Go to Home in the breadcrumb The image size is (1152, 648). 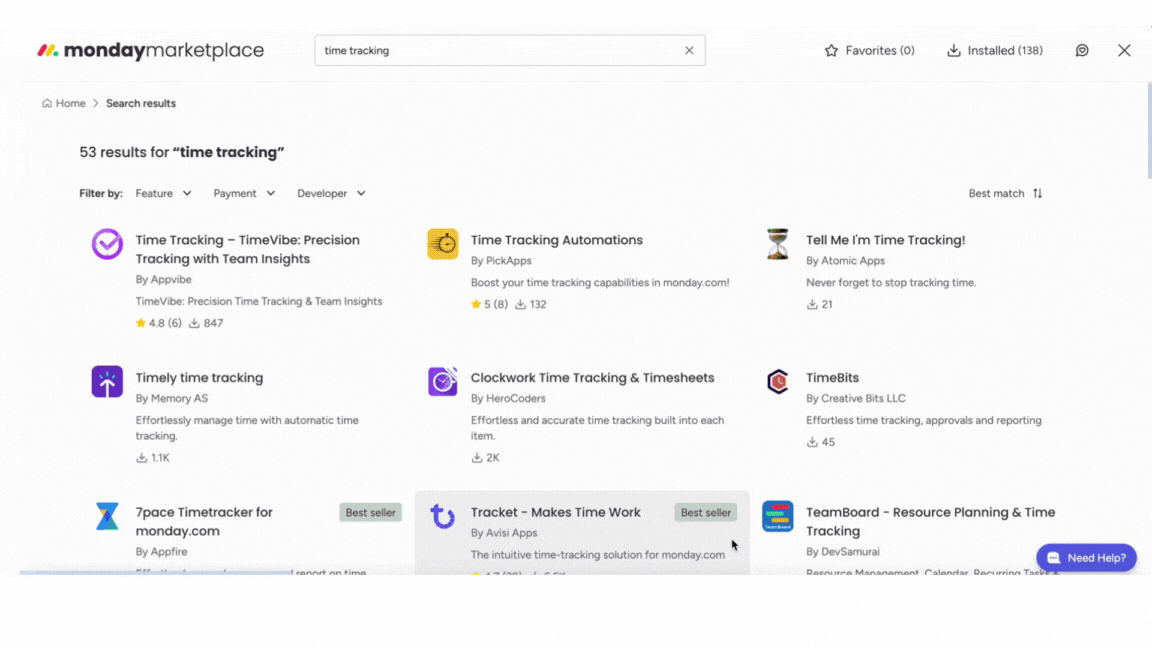64,104
